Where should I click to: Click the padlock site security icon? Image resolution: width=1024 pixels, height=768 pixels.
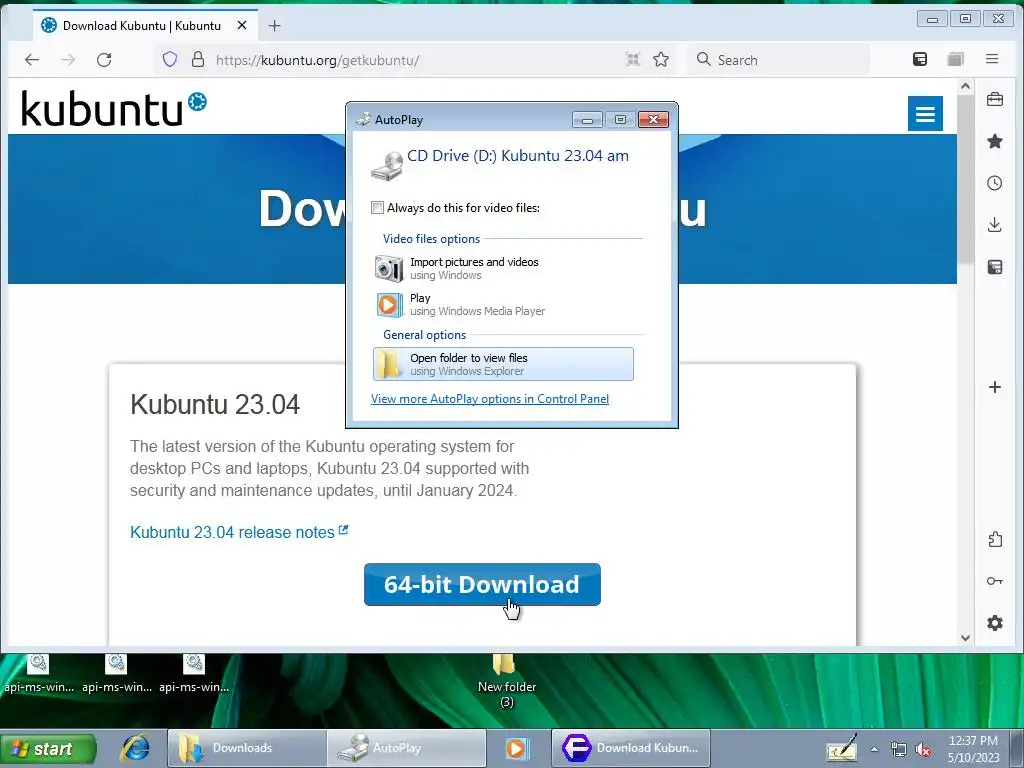198,59
